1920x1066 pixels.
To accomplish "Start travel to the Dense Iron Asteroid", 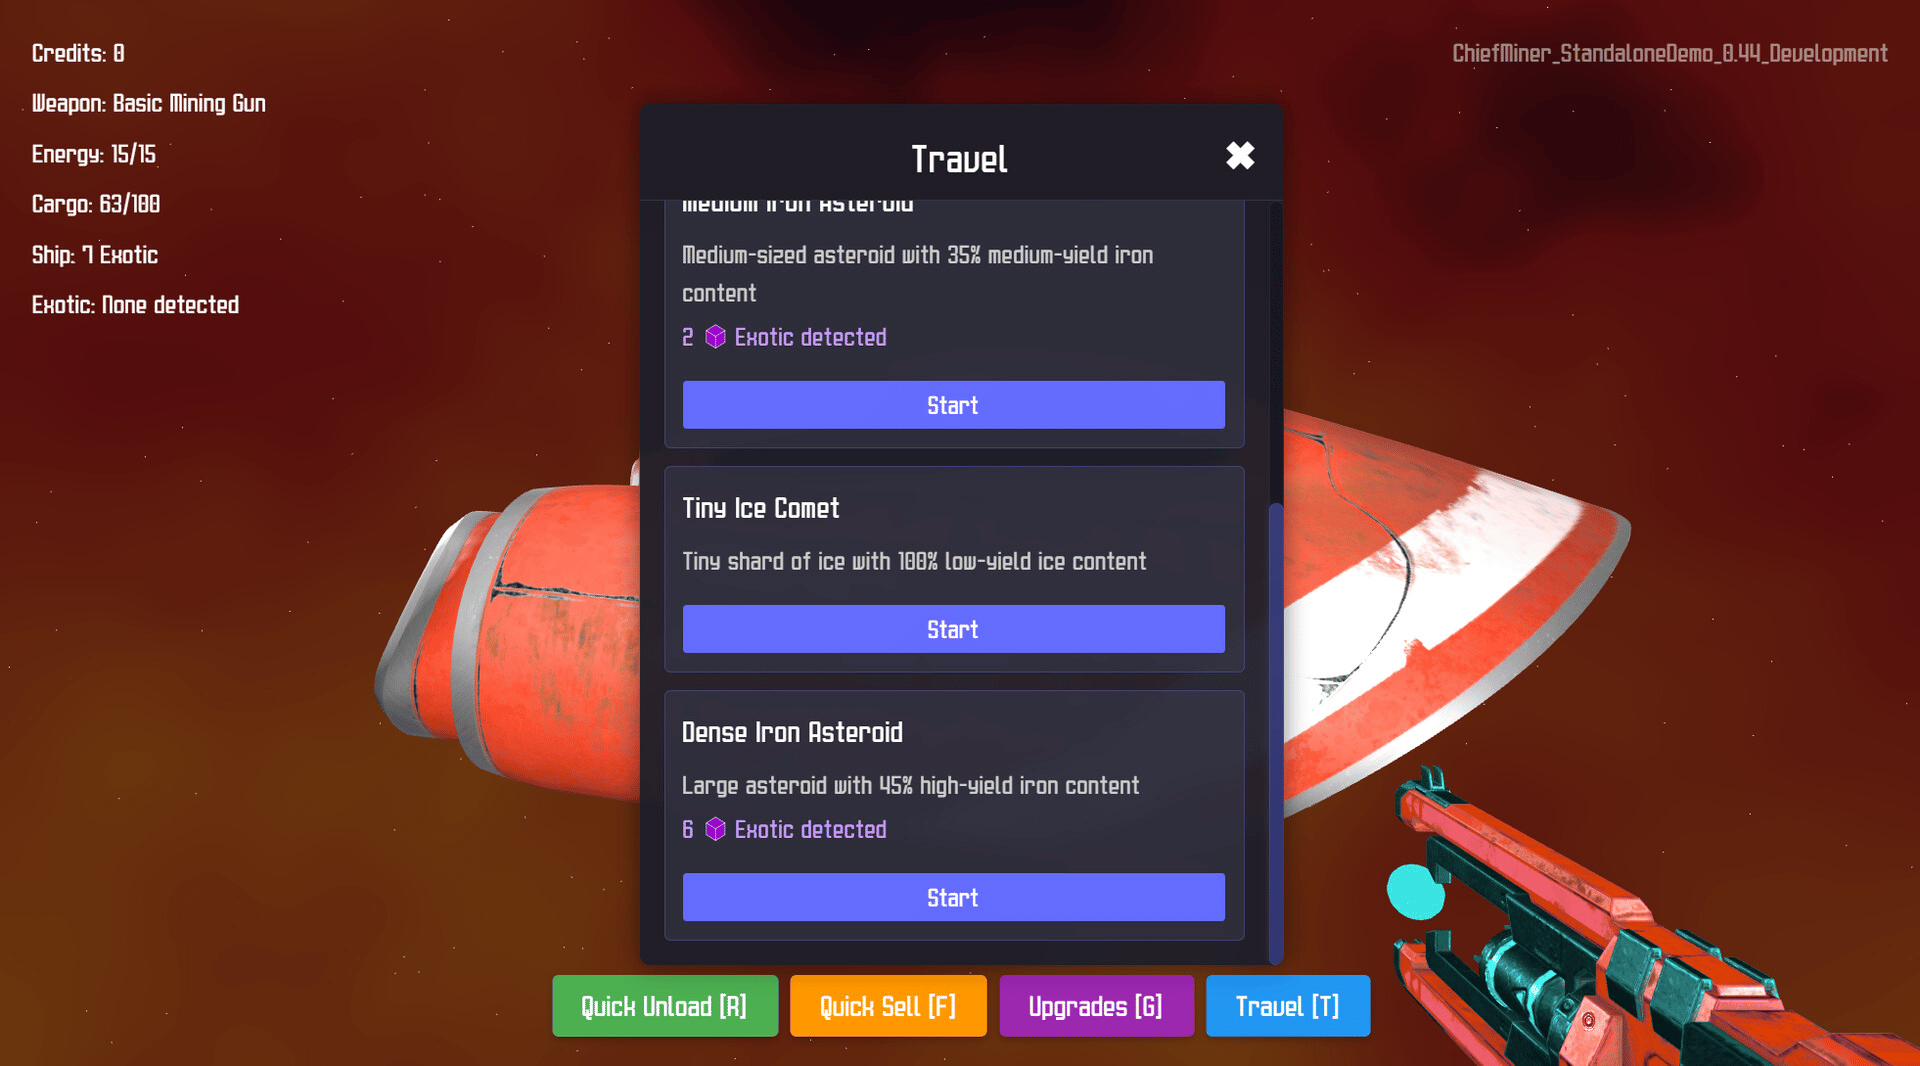I will click(x=953, y=897).
